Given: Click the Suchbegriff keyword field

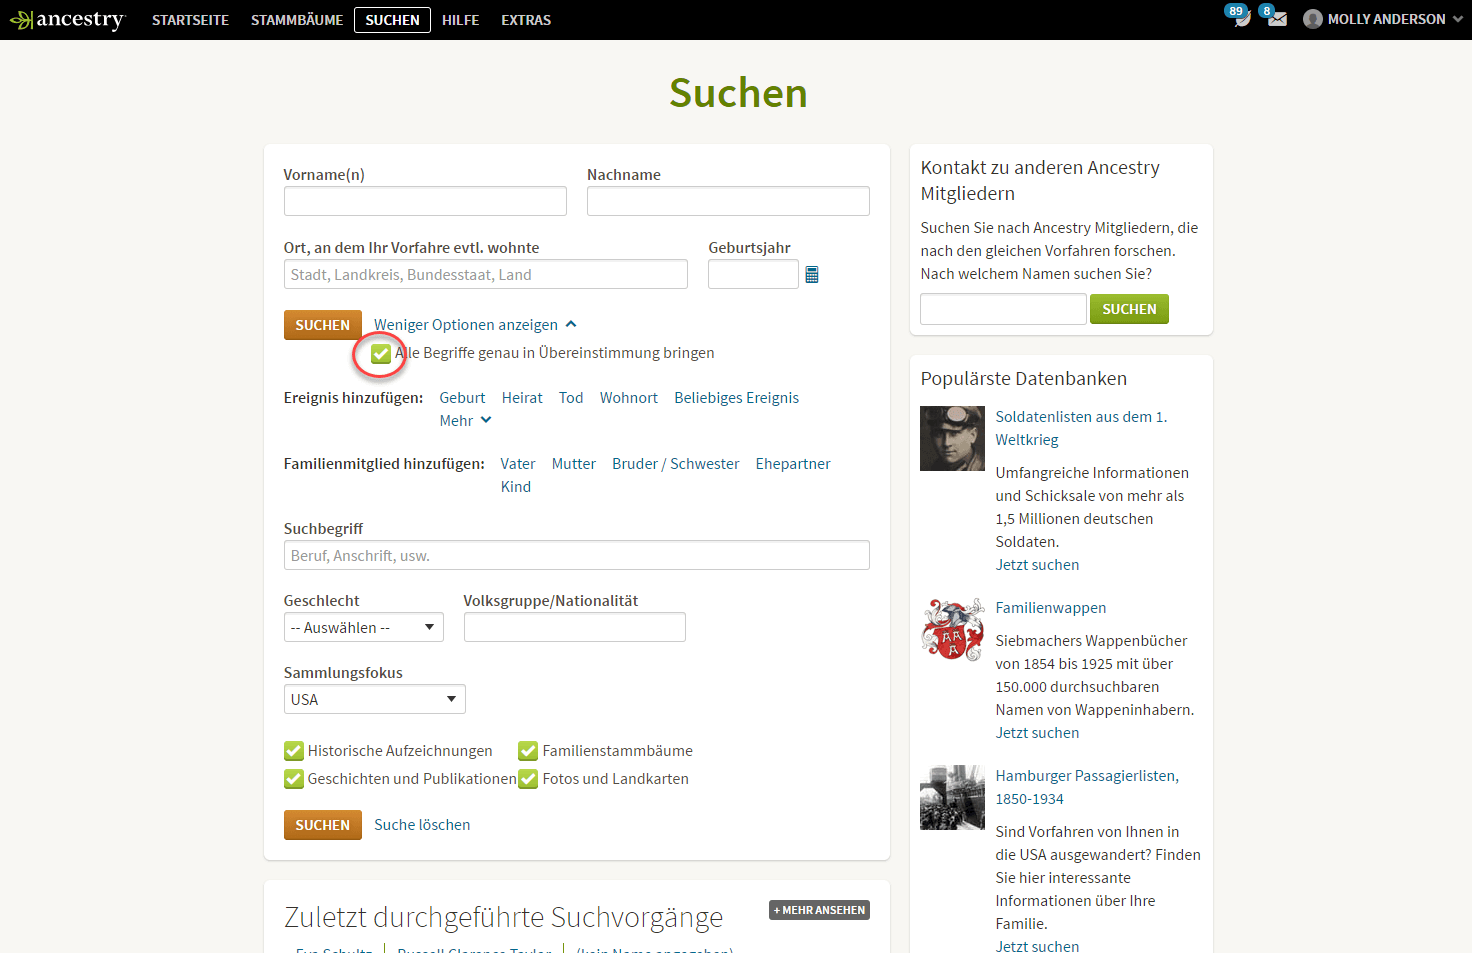Looking at the screenshot, I should (x=577, y=555).
